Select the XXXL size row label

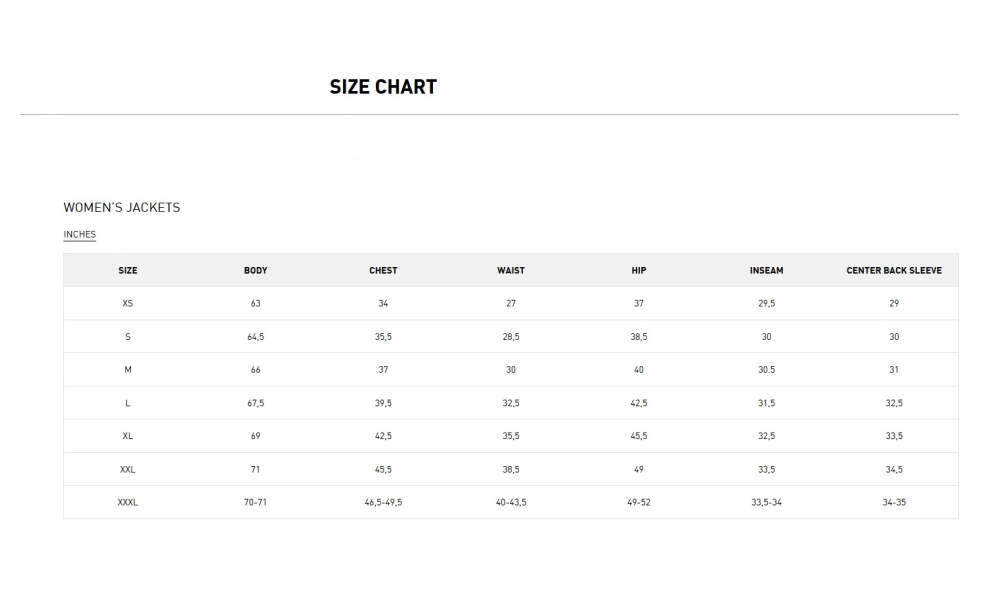pyautogui.click(x=128, y=502)
